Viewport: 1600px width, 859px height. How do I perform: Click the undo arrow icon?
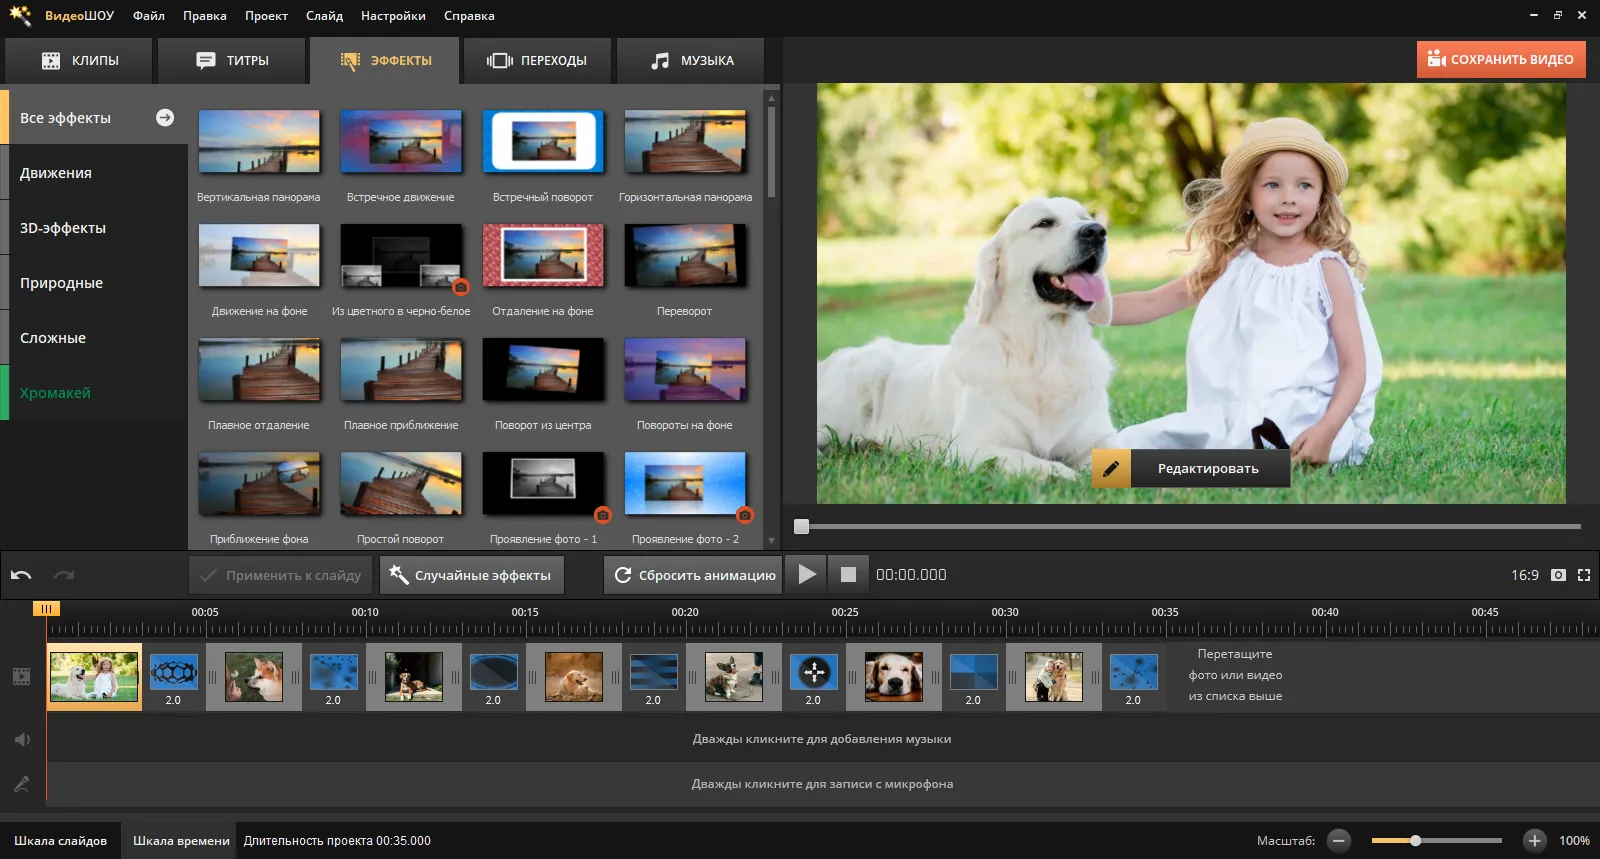pyautogui.click(x=21, y=575)
